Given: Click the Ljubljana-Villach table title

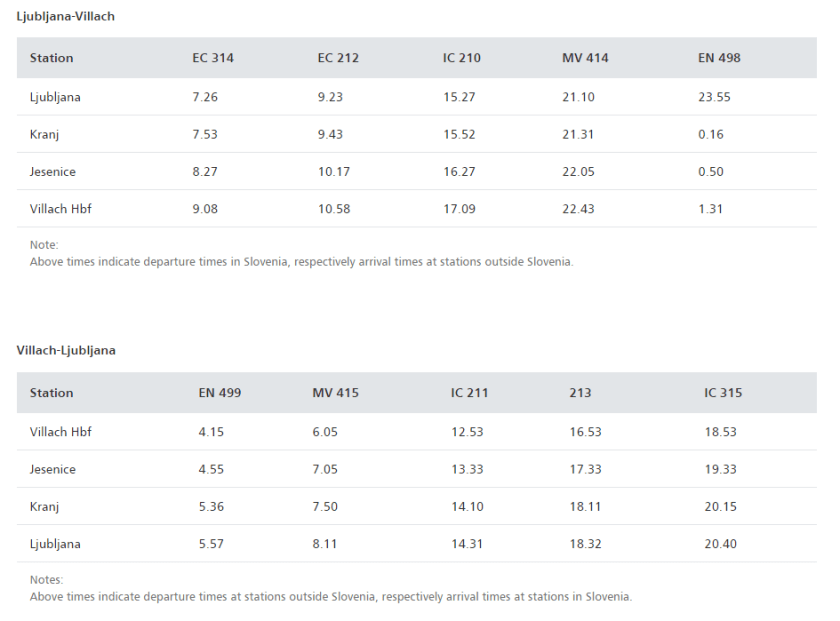Looking at the screenshot, I should (66, 16).
